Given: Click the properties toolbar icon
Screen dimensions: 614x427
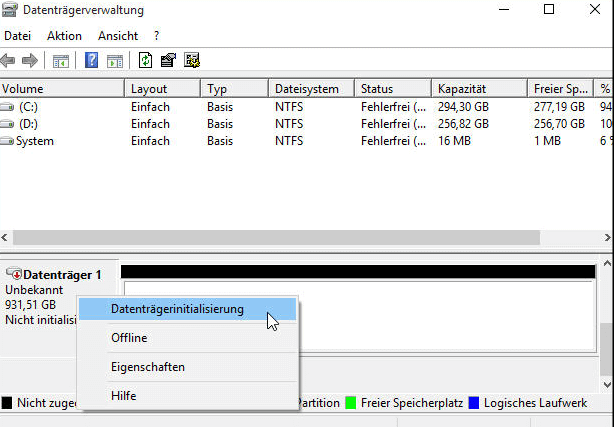Looking at the screenshot, I should coord(169,60).
